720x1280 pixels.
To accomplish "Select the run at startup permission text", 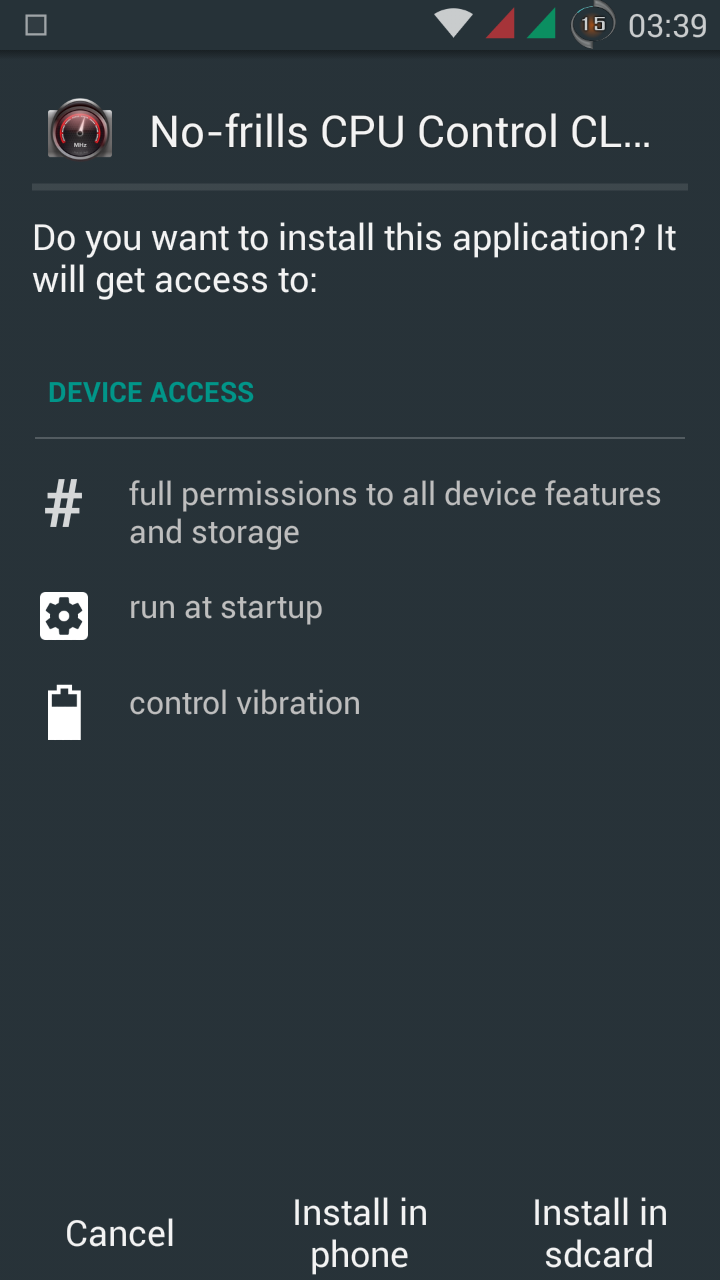I will [226, 608].
